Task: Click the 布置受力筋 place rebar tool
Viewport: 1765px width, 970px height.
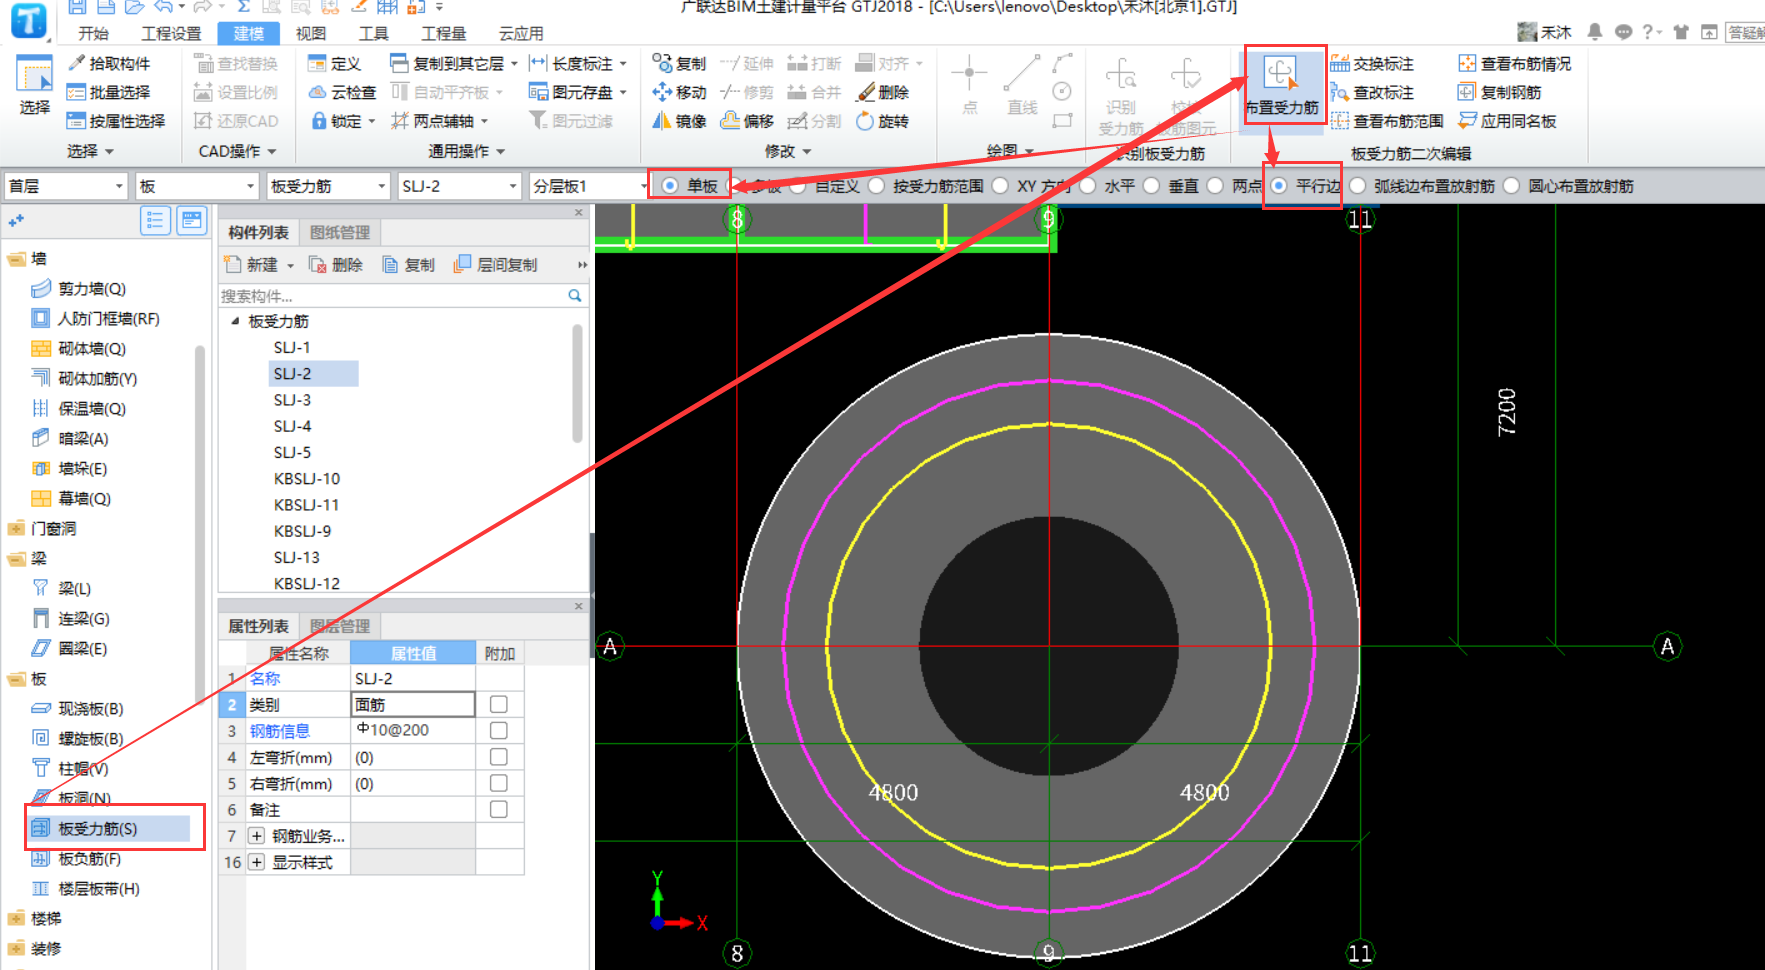Action: [x=1282, y=85]
